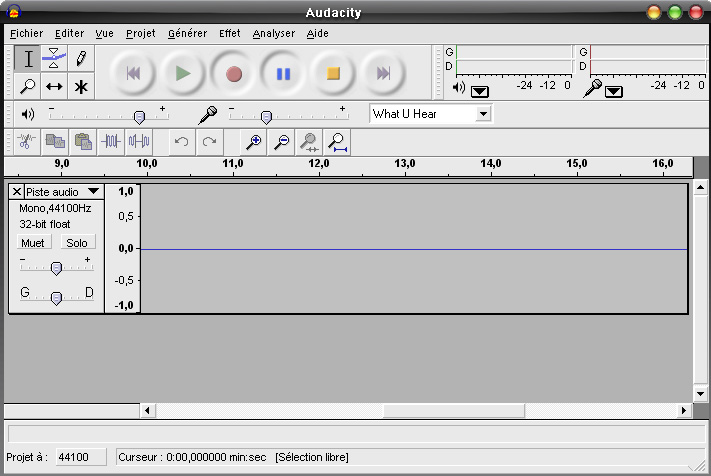Image resolution: width=711 pixels, height=476 pixels.
Task: Open the Effet menu
Action: 229,34
